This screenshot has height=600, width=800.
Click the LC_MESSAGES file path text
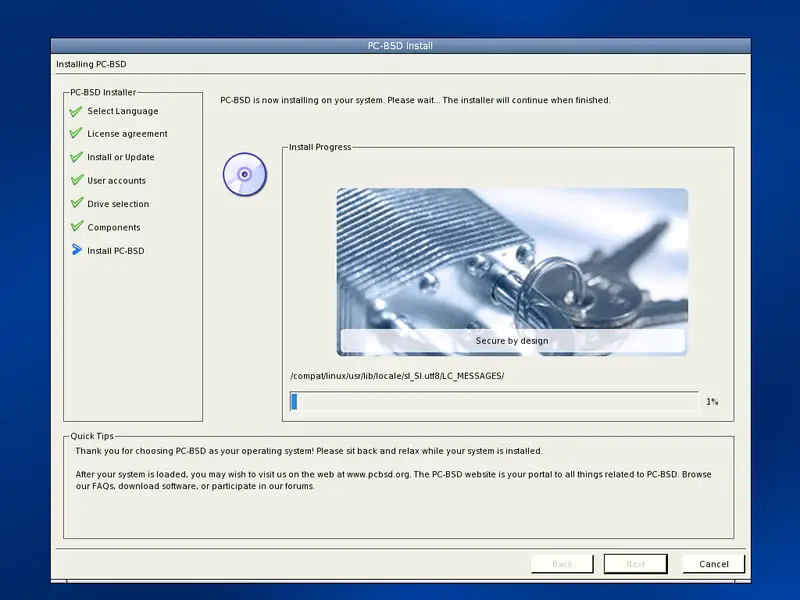tap(397, 376)
